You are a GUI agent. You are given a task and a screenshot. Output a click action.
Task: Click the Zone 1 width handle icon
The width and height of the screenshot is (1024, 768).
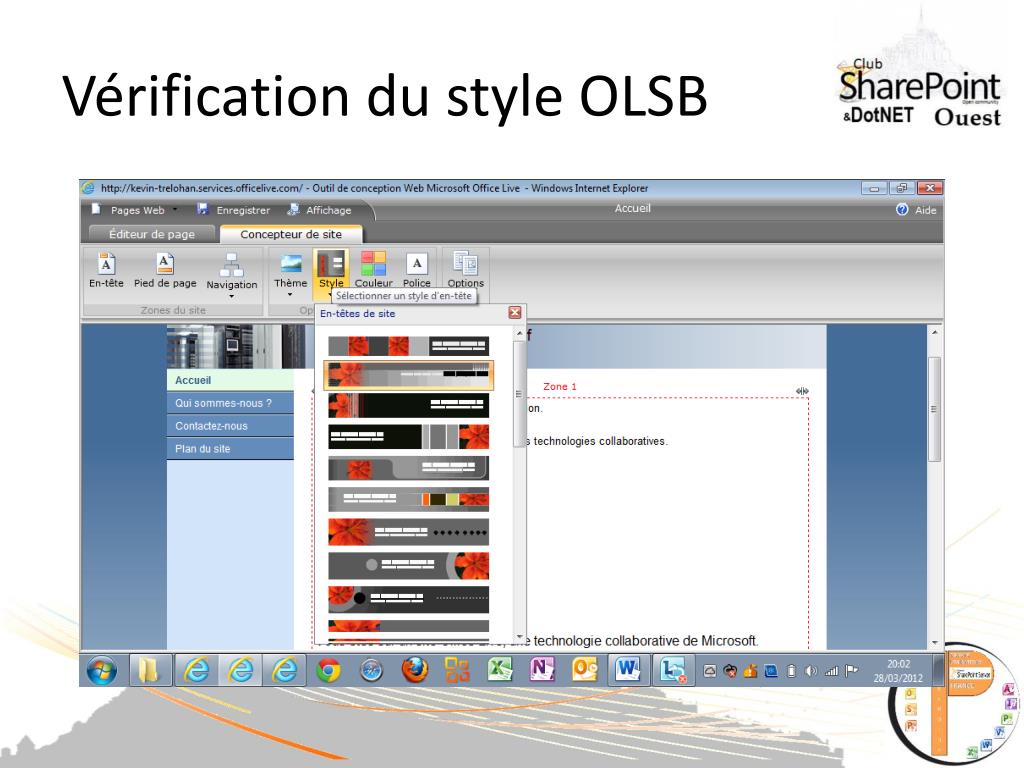click(x=803, y=391)
